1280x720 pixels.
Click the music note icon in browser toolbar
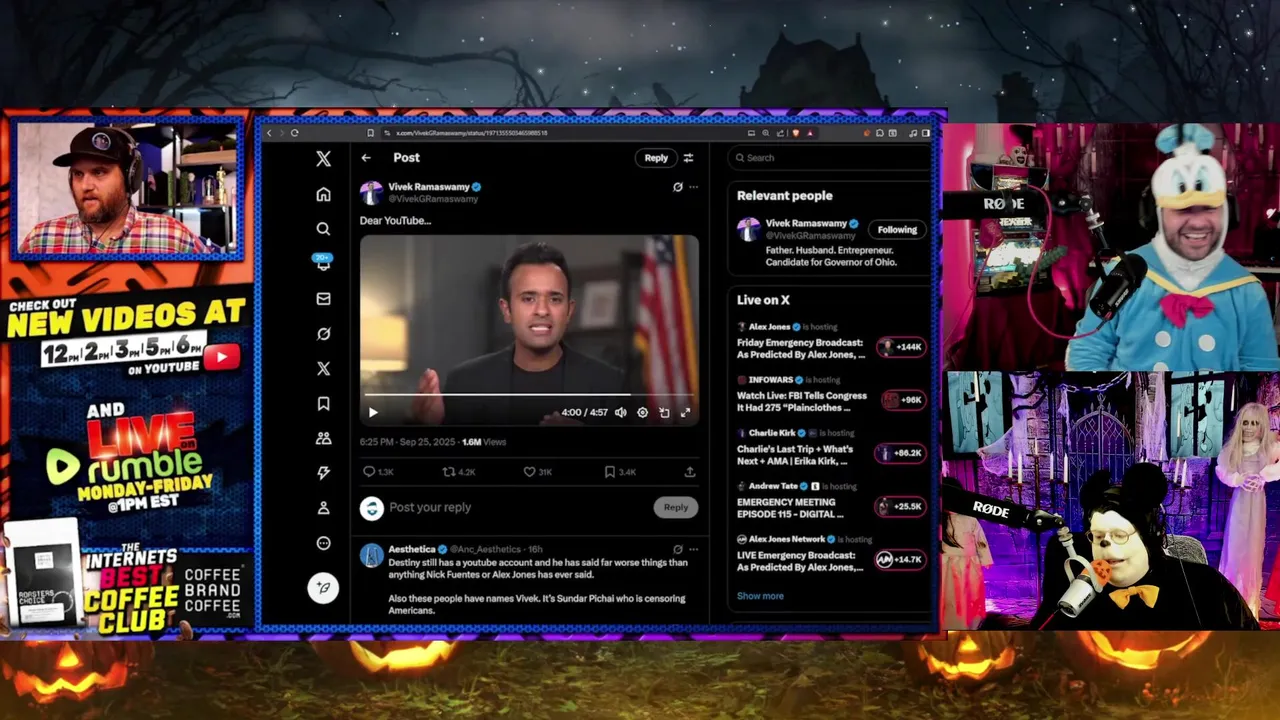coord(913,133)
